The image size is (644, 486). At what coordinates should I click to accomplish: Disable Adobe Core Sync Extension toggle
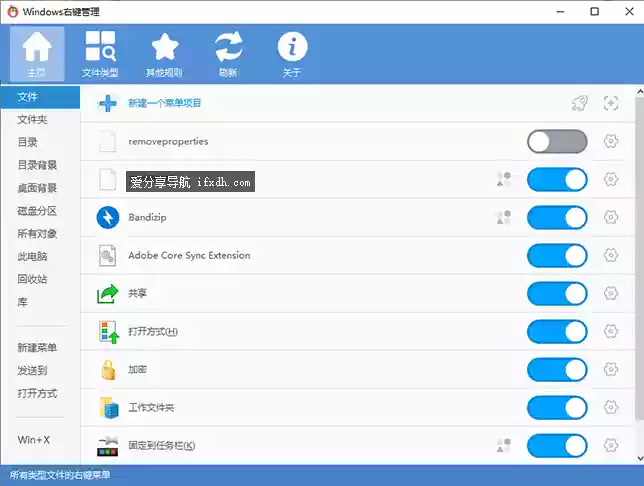tap(557, 256)
